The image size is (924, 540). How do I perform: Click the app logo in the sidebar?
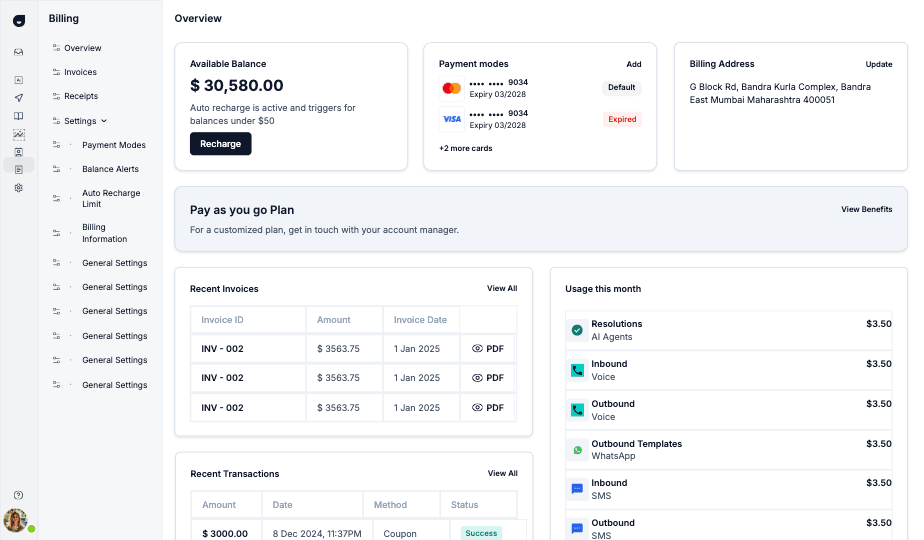click(19, 21)
